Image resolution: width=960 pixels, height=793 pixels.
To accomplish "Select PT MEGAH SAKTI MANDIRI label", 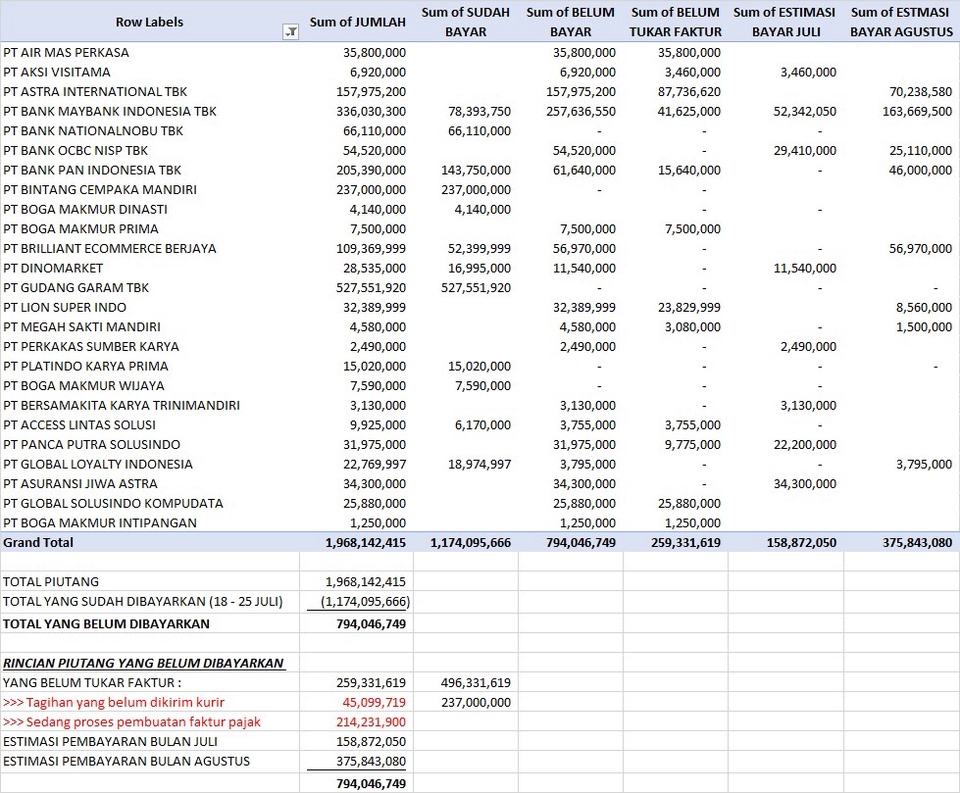I will coord(81,327).
